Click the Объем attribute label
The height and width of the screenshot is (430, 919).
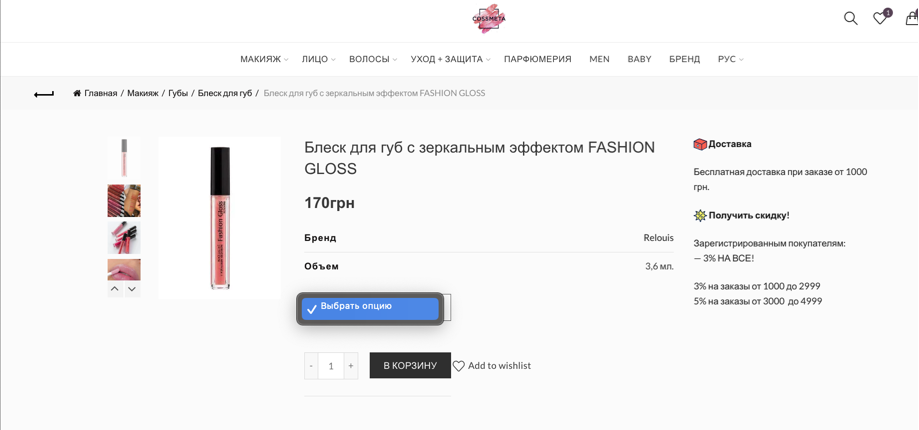tap(321, 267)
